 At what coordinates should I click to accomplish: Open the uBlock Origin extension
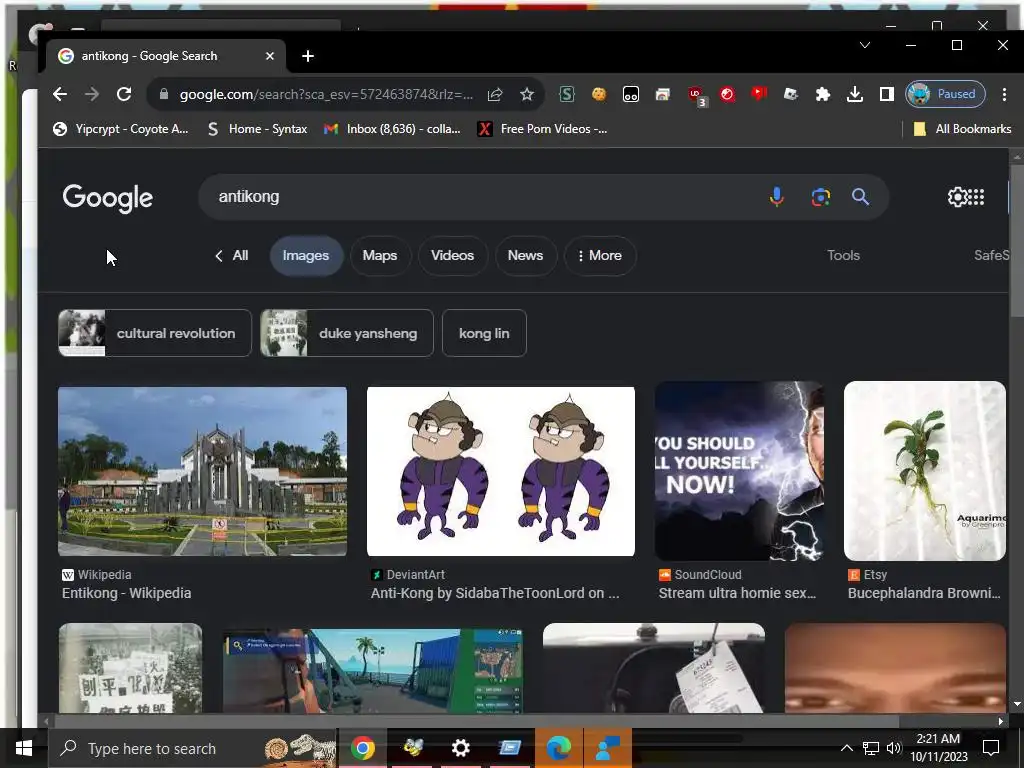click(695, 95)
